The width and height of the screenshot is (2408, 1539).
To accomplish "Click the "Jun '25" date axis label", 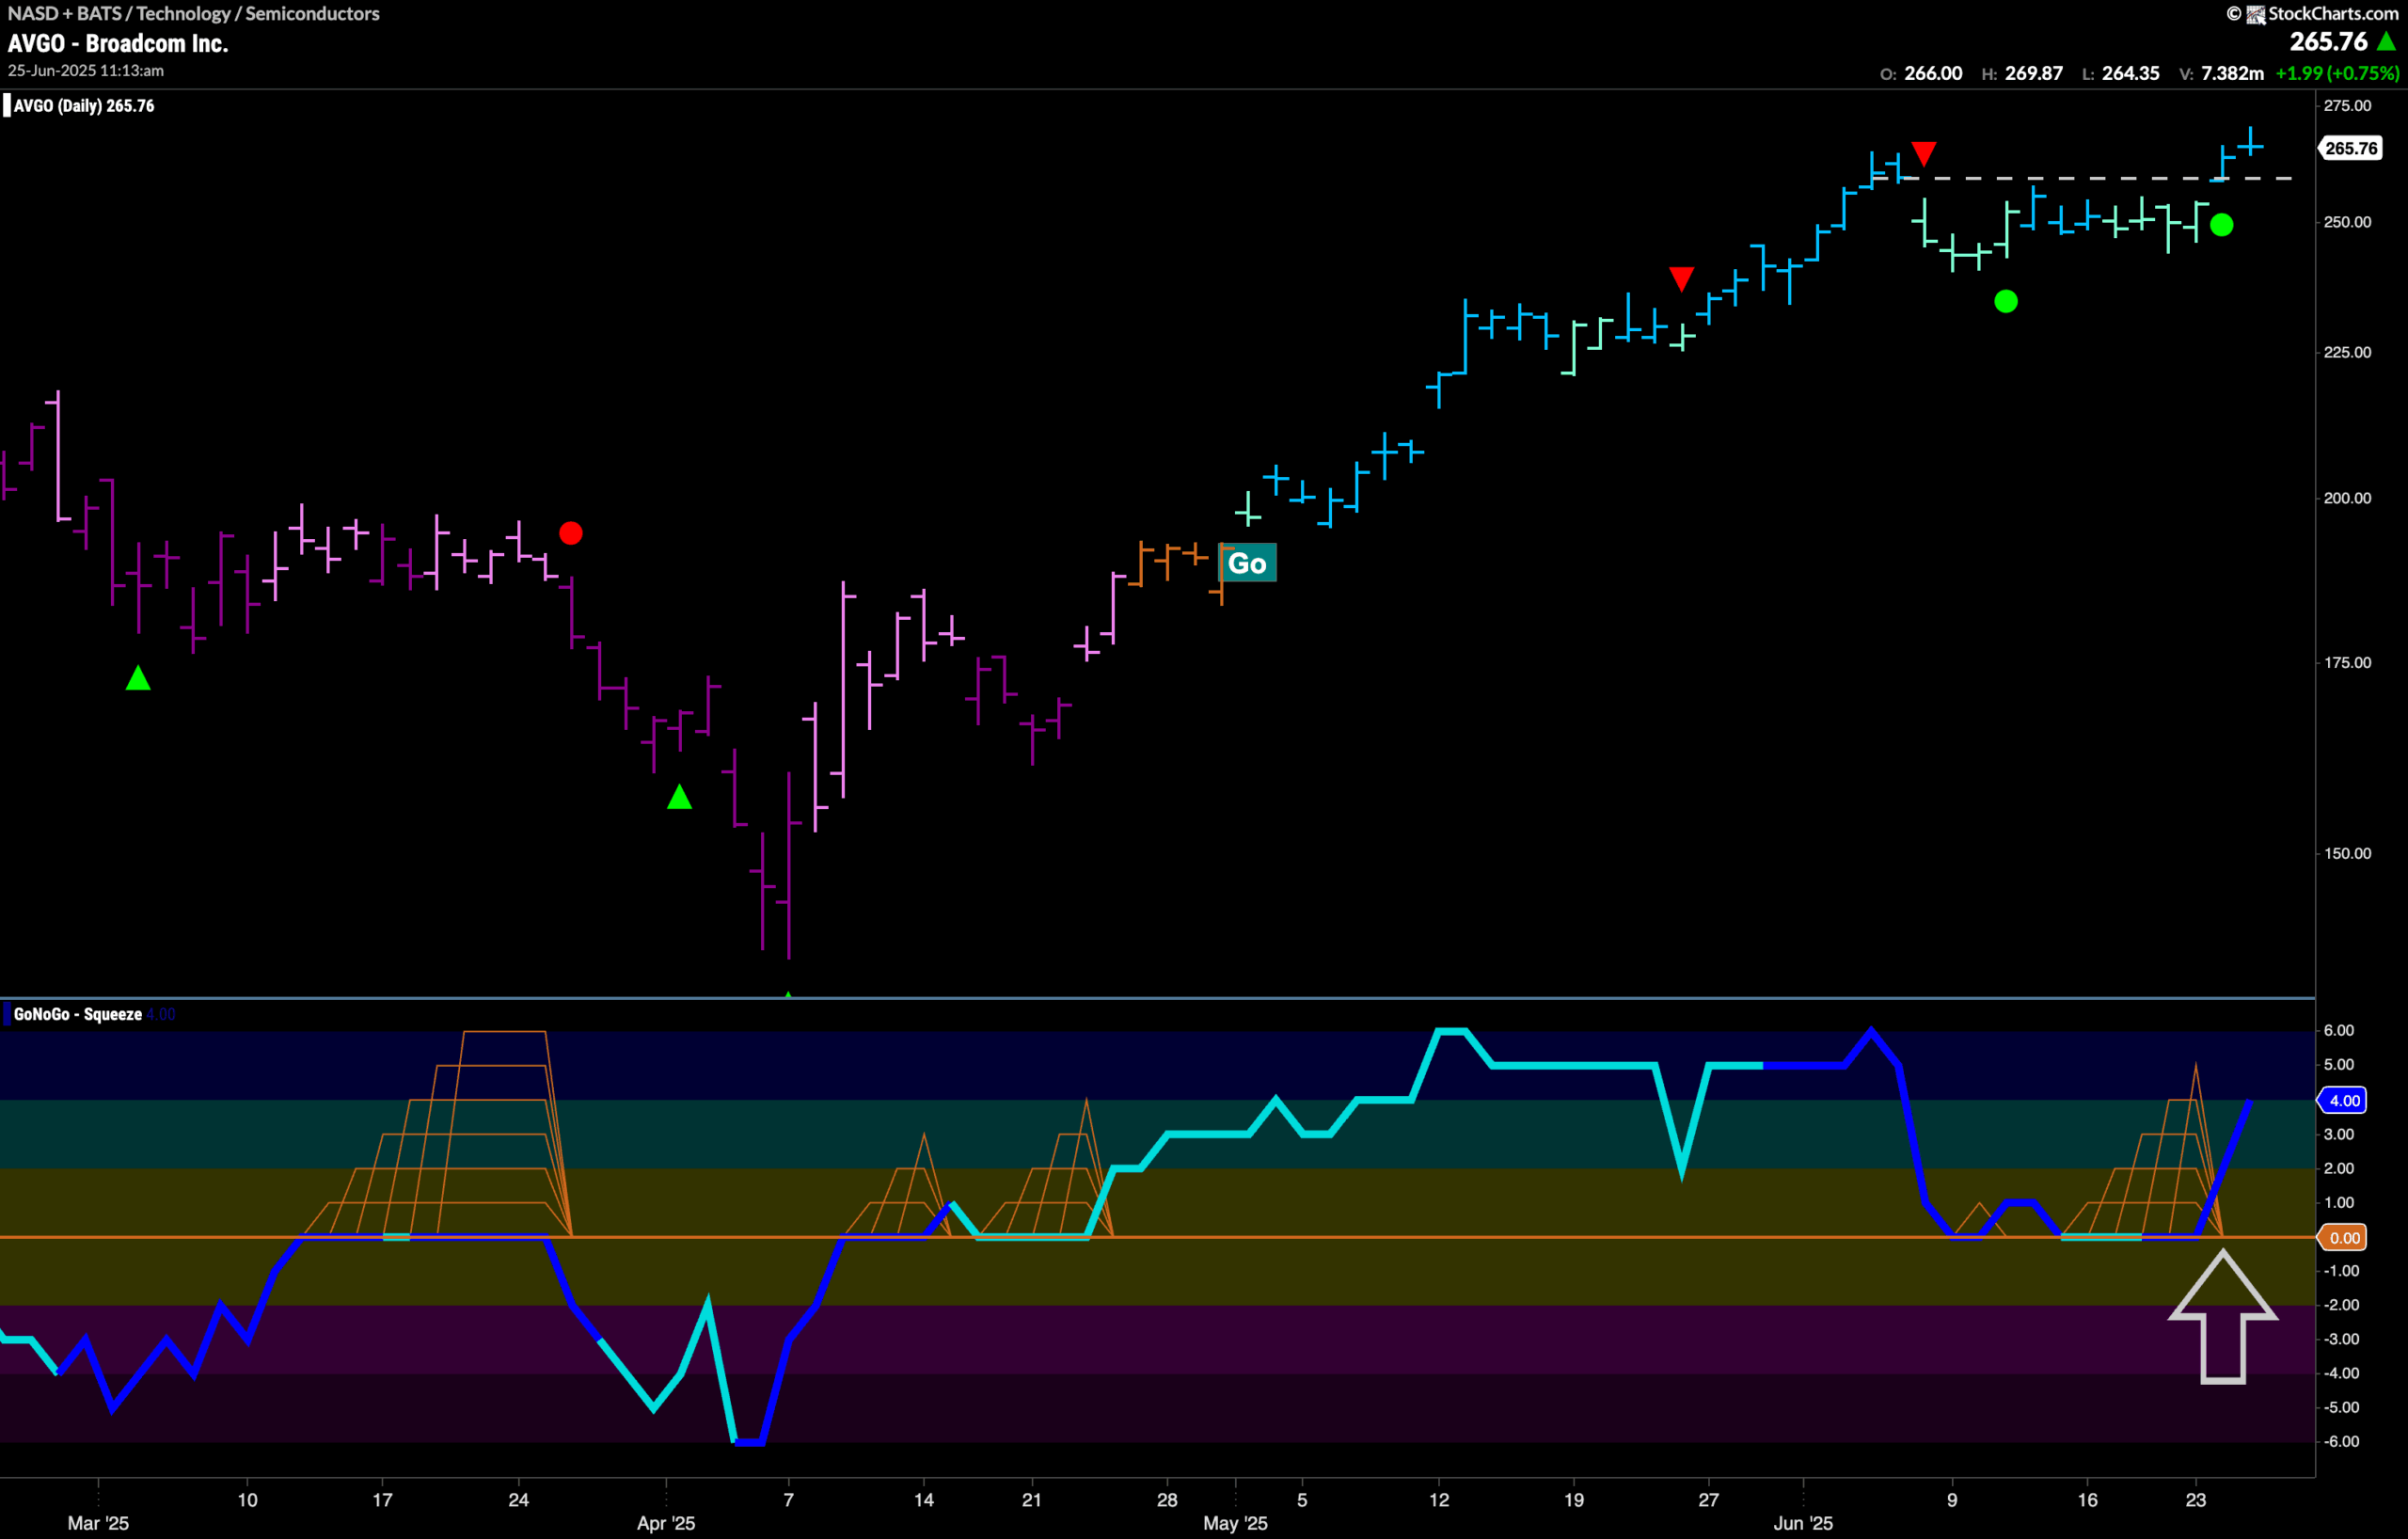I will [x=1803, y=1523].
